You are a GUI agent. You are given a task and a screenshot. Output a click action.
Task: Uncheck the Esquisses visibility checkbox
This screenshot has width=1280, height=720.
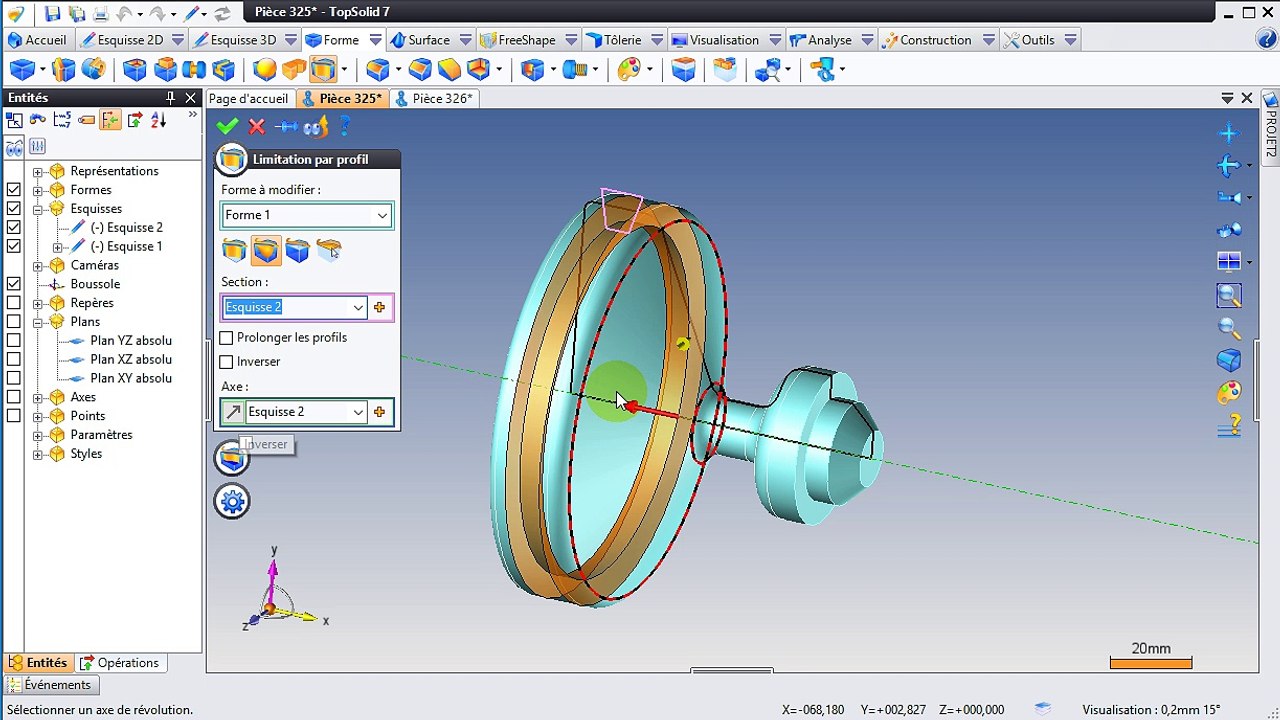pos(13,209)
